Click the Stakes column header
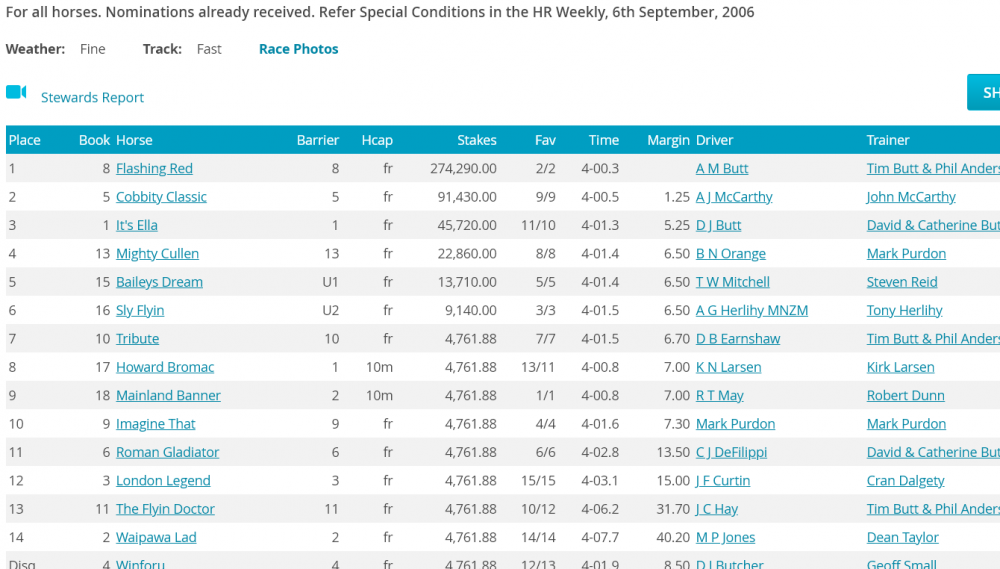Screen dimensions: 1000x569 coord(476,140)
